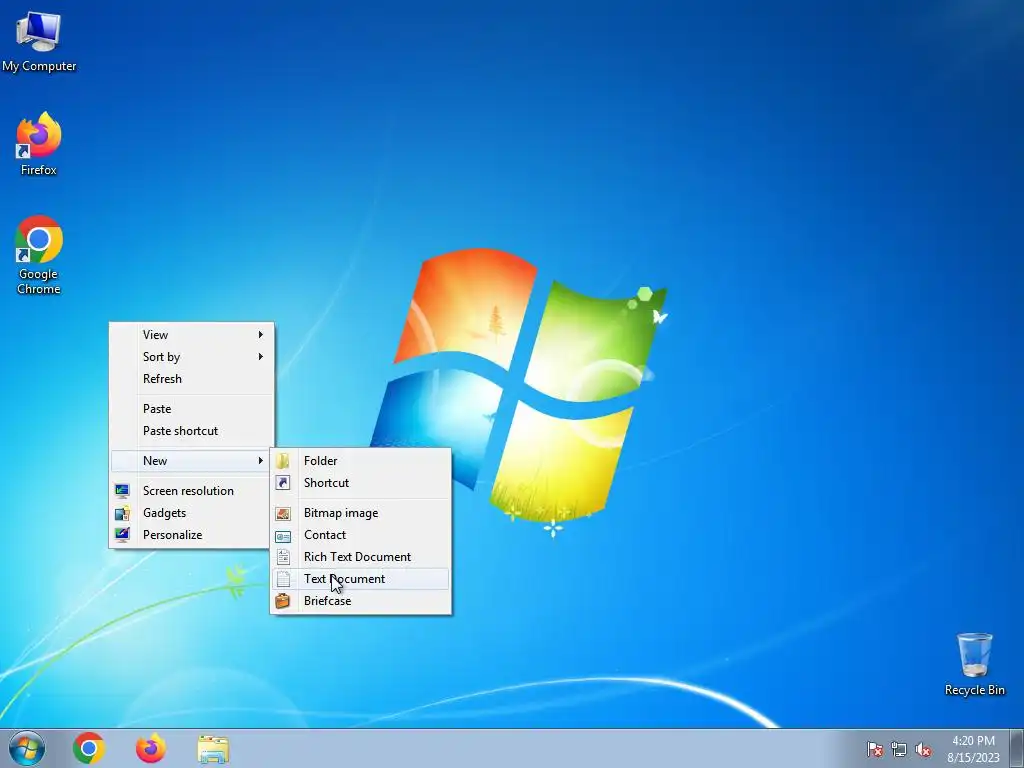Create a new Rich Text Document
The width and height of the screenshot is (1024, 768).
[x=360, y=557]
